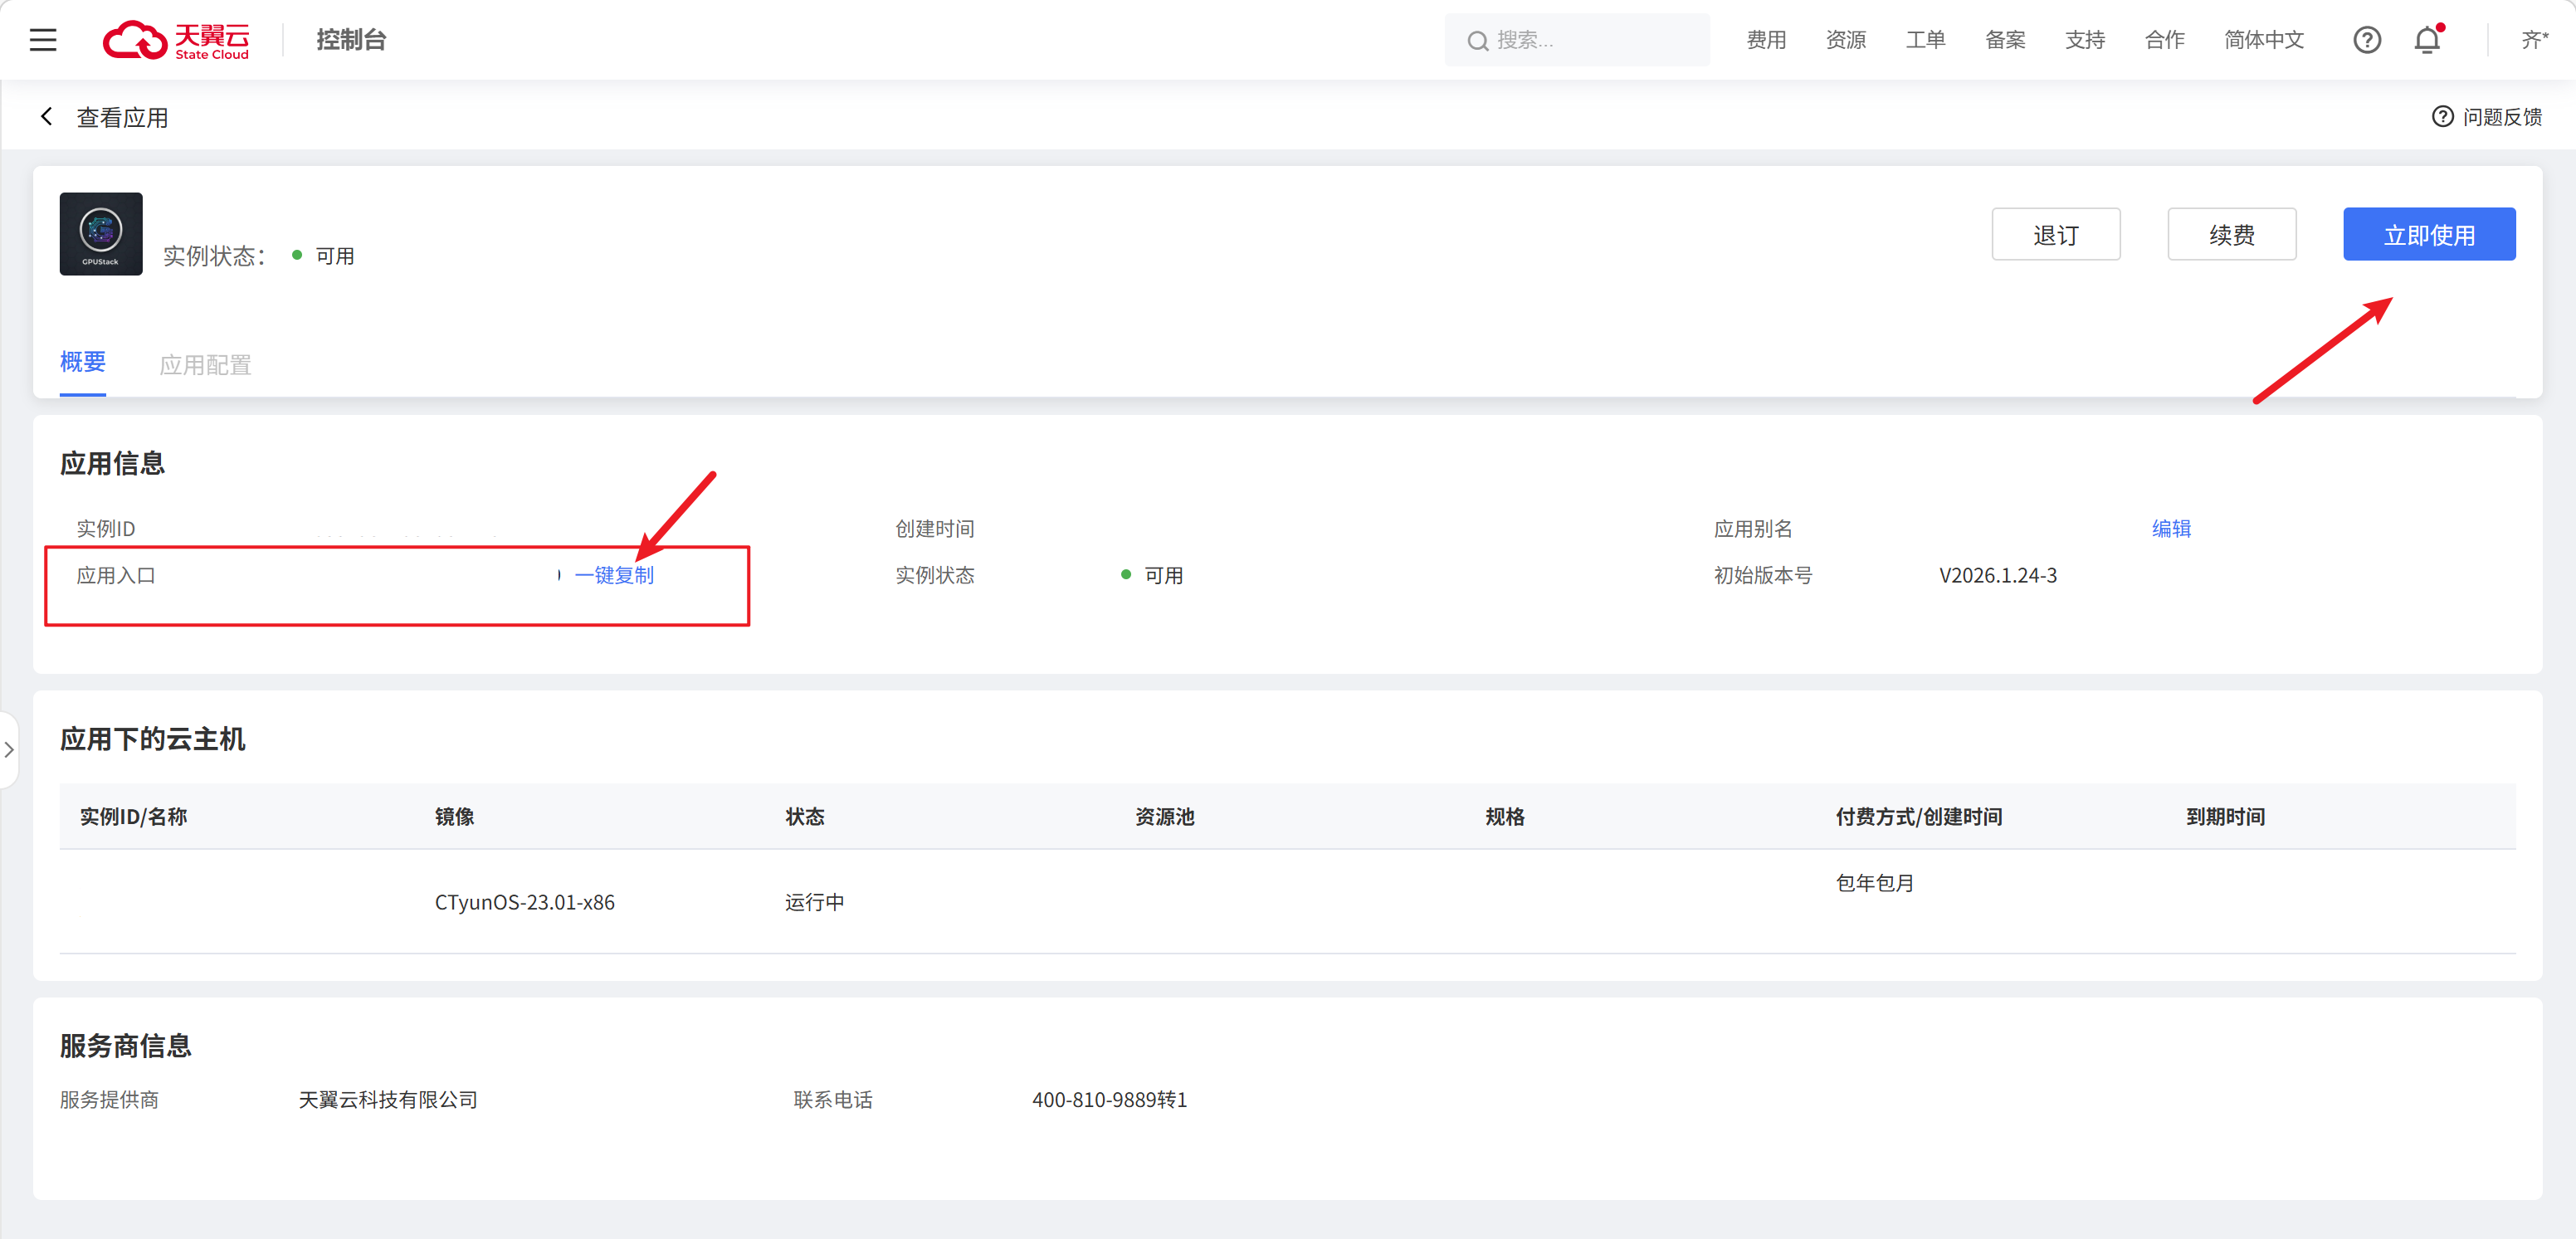Switch to the 应用配置 tab
This screenshot has width=2576, height=1239.
tap(205, 365)
